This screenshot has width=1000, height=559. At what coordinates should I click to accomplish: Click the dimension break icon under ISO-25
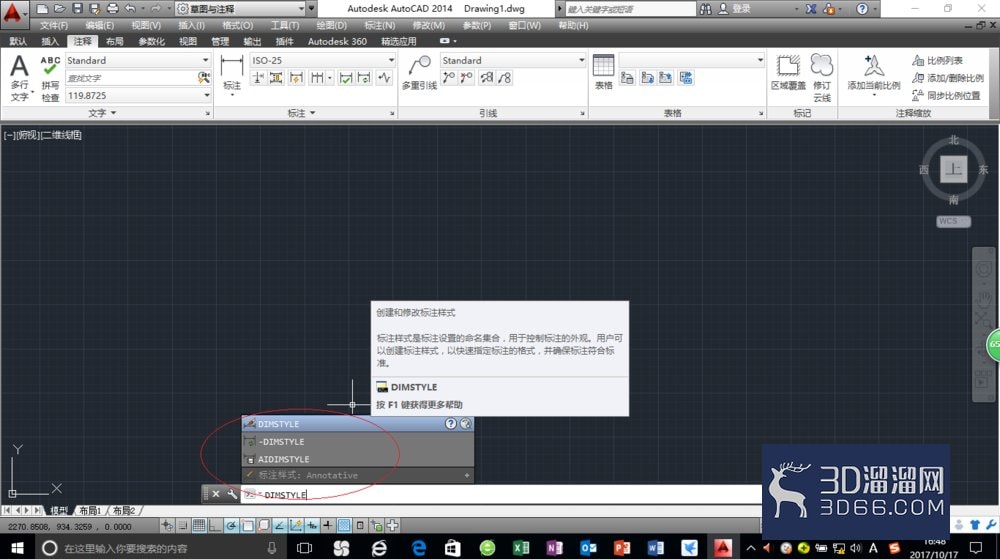258,78
